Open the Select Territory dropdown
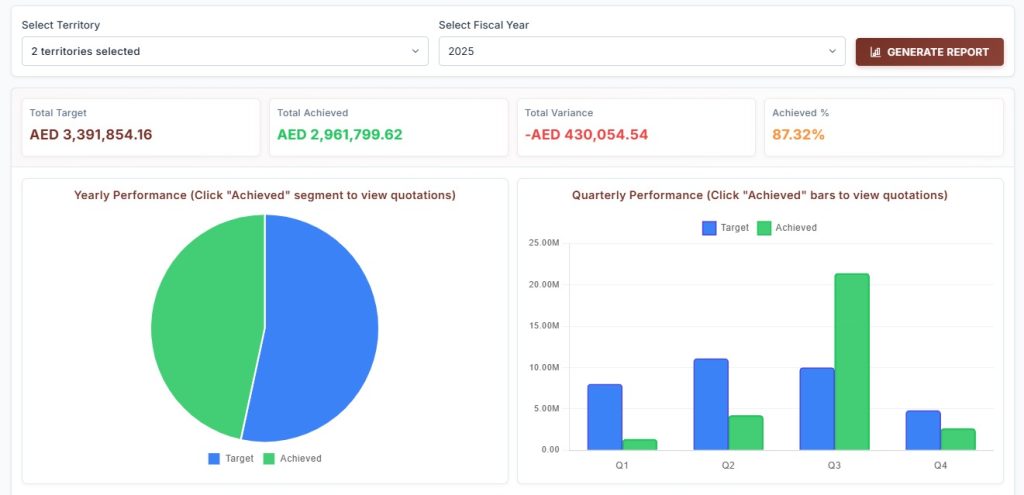This screenshot has height=495, width=1024. coord(225,51)
